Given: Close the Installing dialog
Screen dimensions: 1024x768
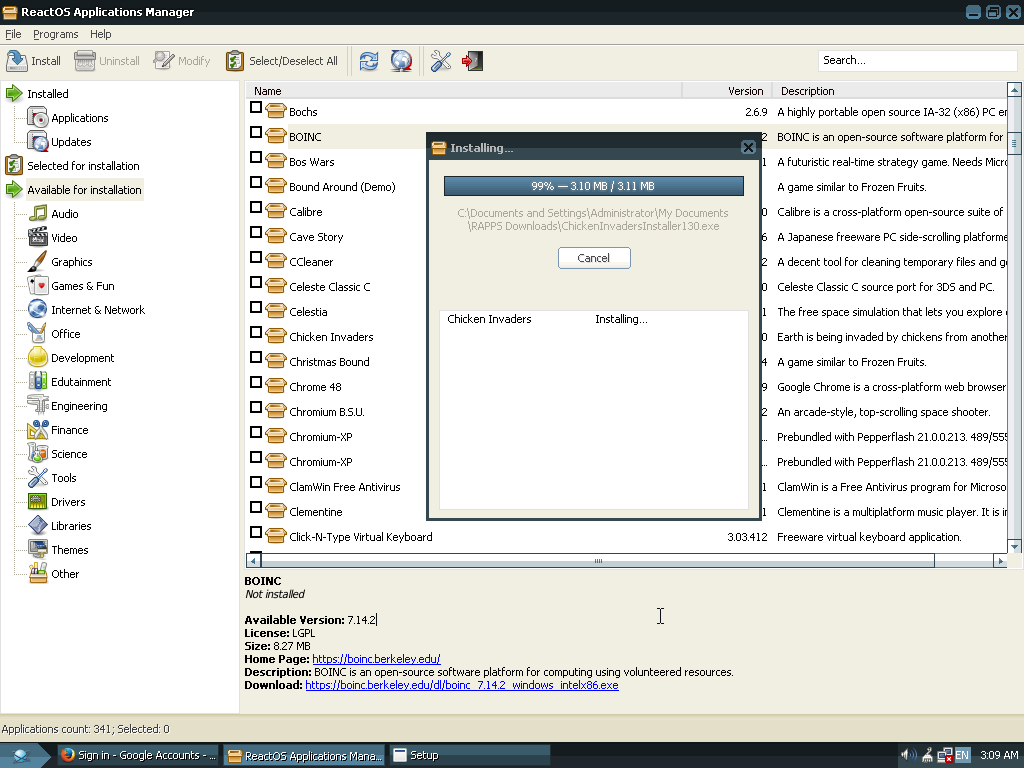Looking at the screenshot, I should click(x=748, y=148).
